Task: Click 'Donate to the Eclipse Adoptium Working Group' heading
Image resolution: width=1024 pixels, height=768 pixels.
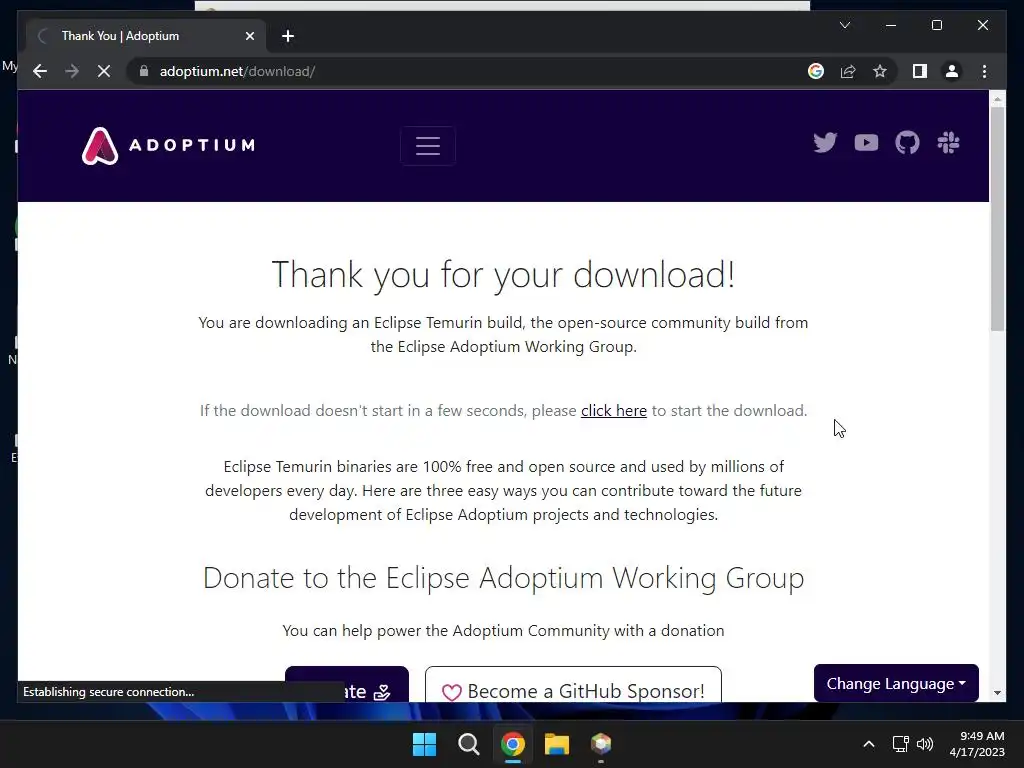Action: coord(504,578)
